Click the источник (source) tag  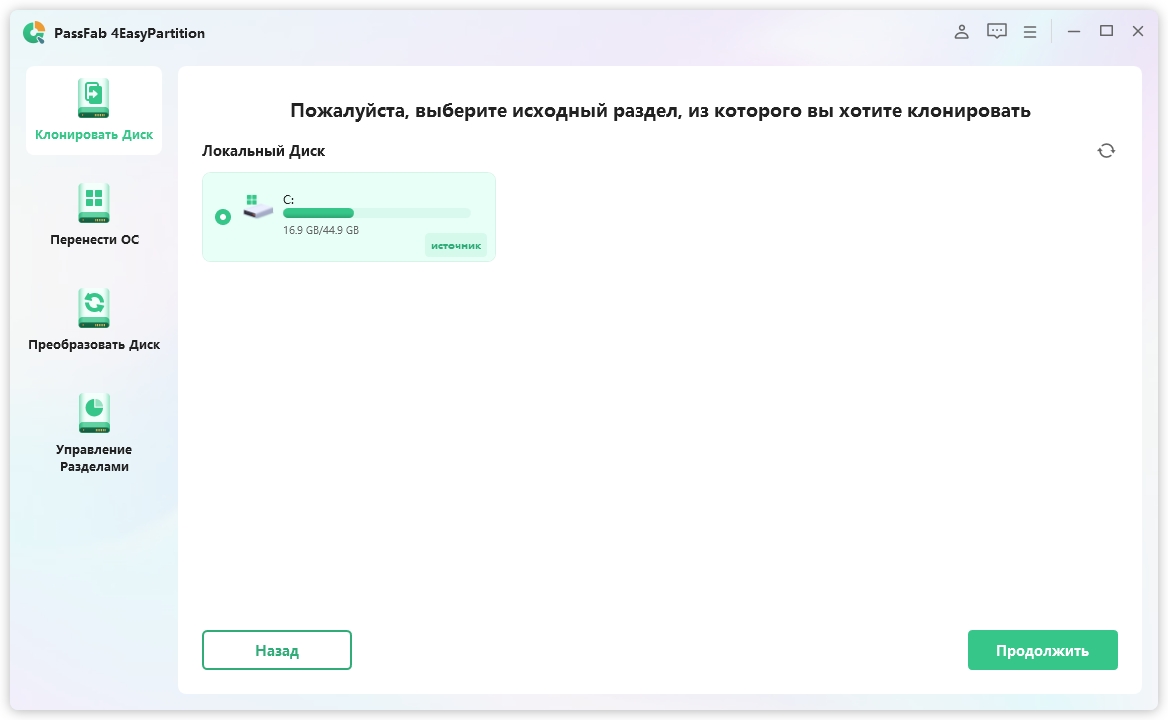[456, 246]
